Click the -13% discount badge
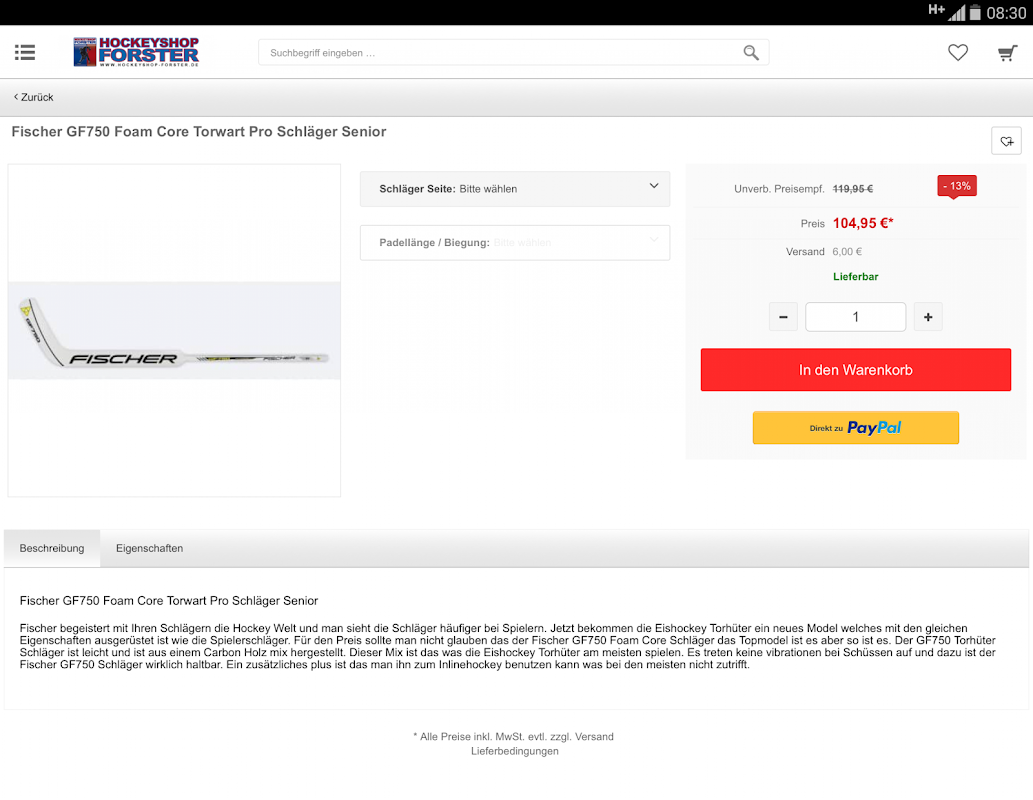This screenshot has height=800, width=1033. tap(957, 186)
